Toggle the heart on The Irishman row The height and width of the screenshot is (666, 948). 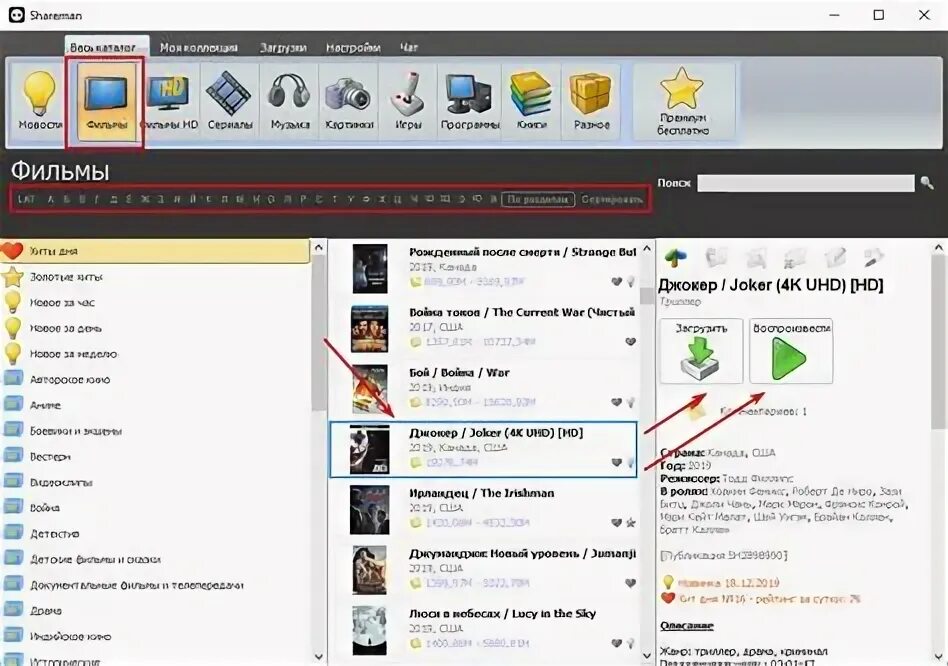coord(617,523)
